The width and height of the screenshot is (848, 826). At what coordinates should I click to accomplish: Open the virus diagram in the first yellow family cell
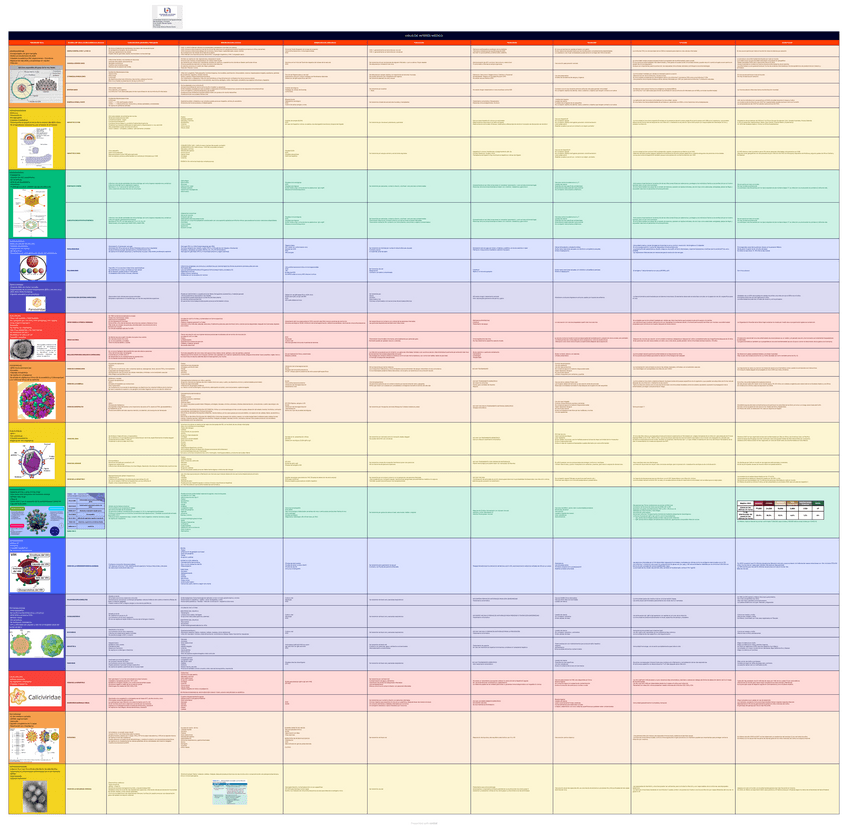click(35, 147)
